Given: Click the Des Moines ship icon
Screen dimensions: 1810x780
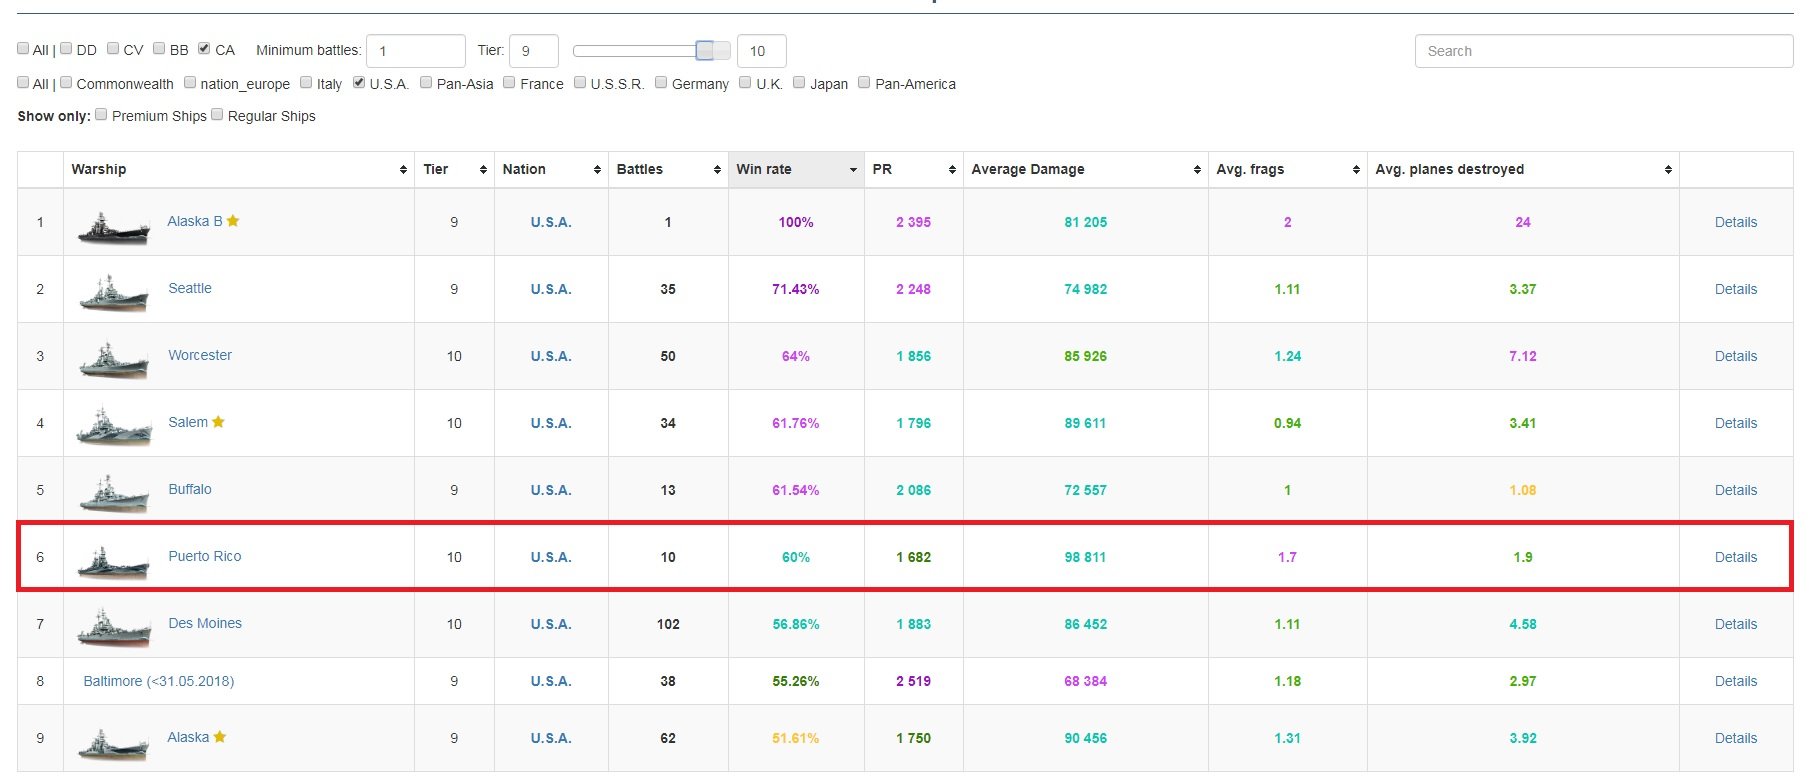Looking at the screenshot, I should [113, 629].
